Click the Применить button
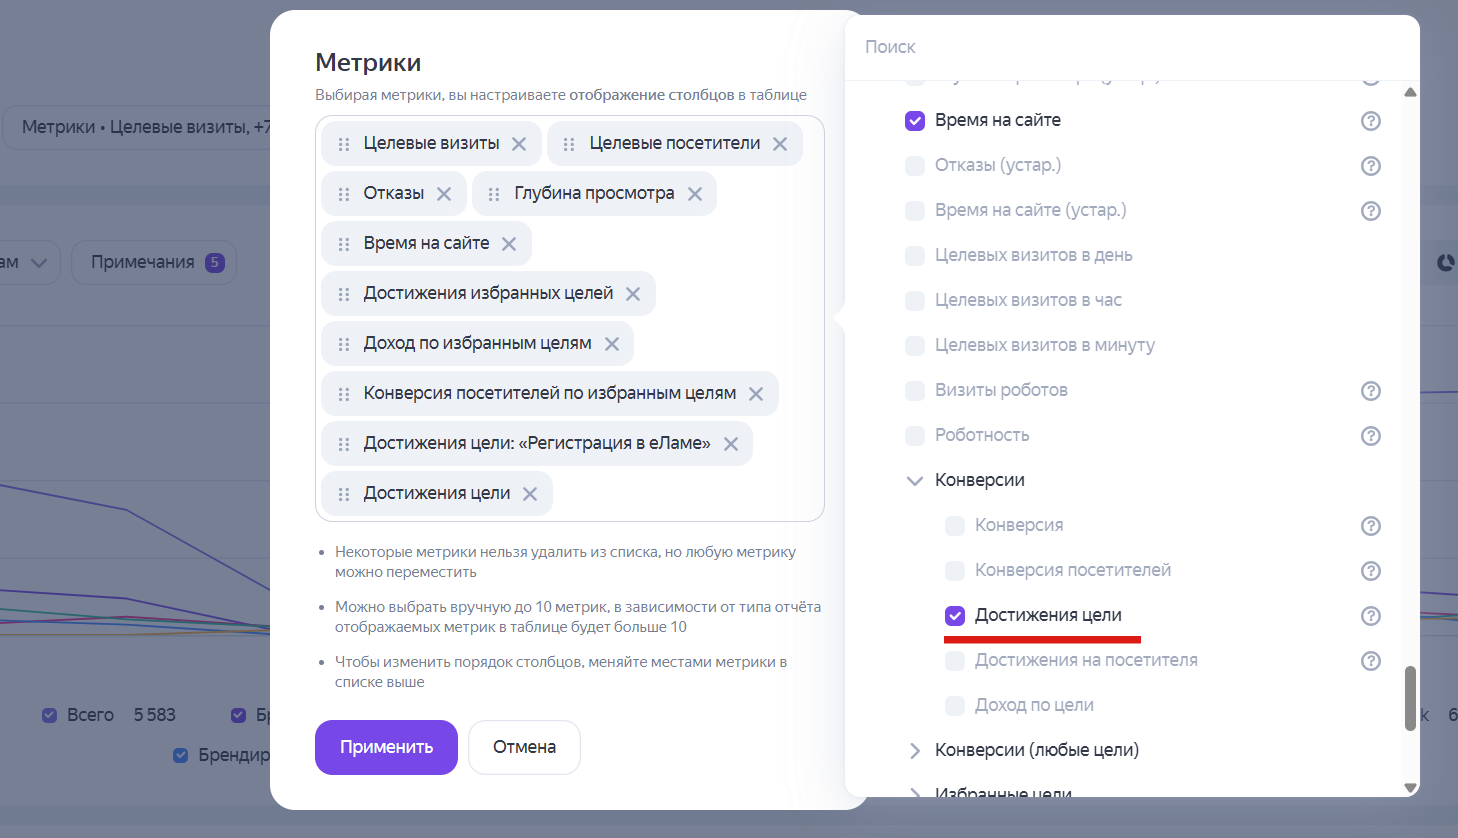This screenshot has width=1458, height=838. tap(386, 747)
